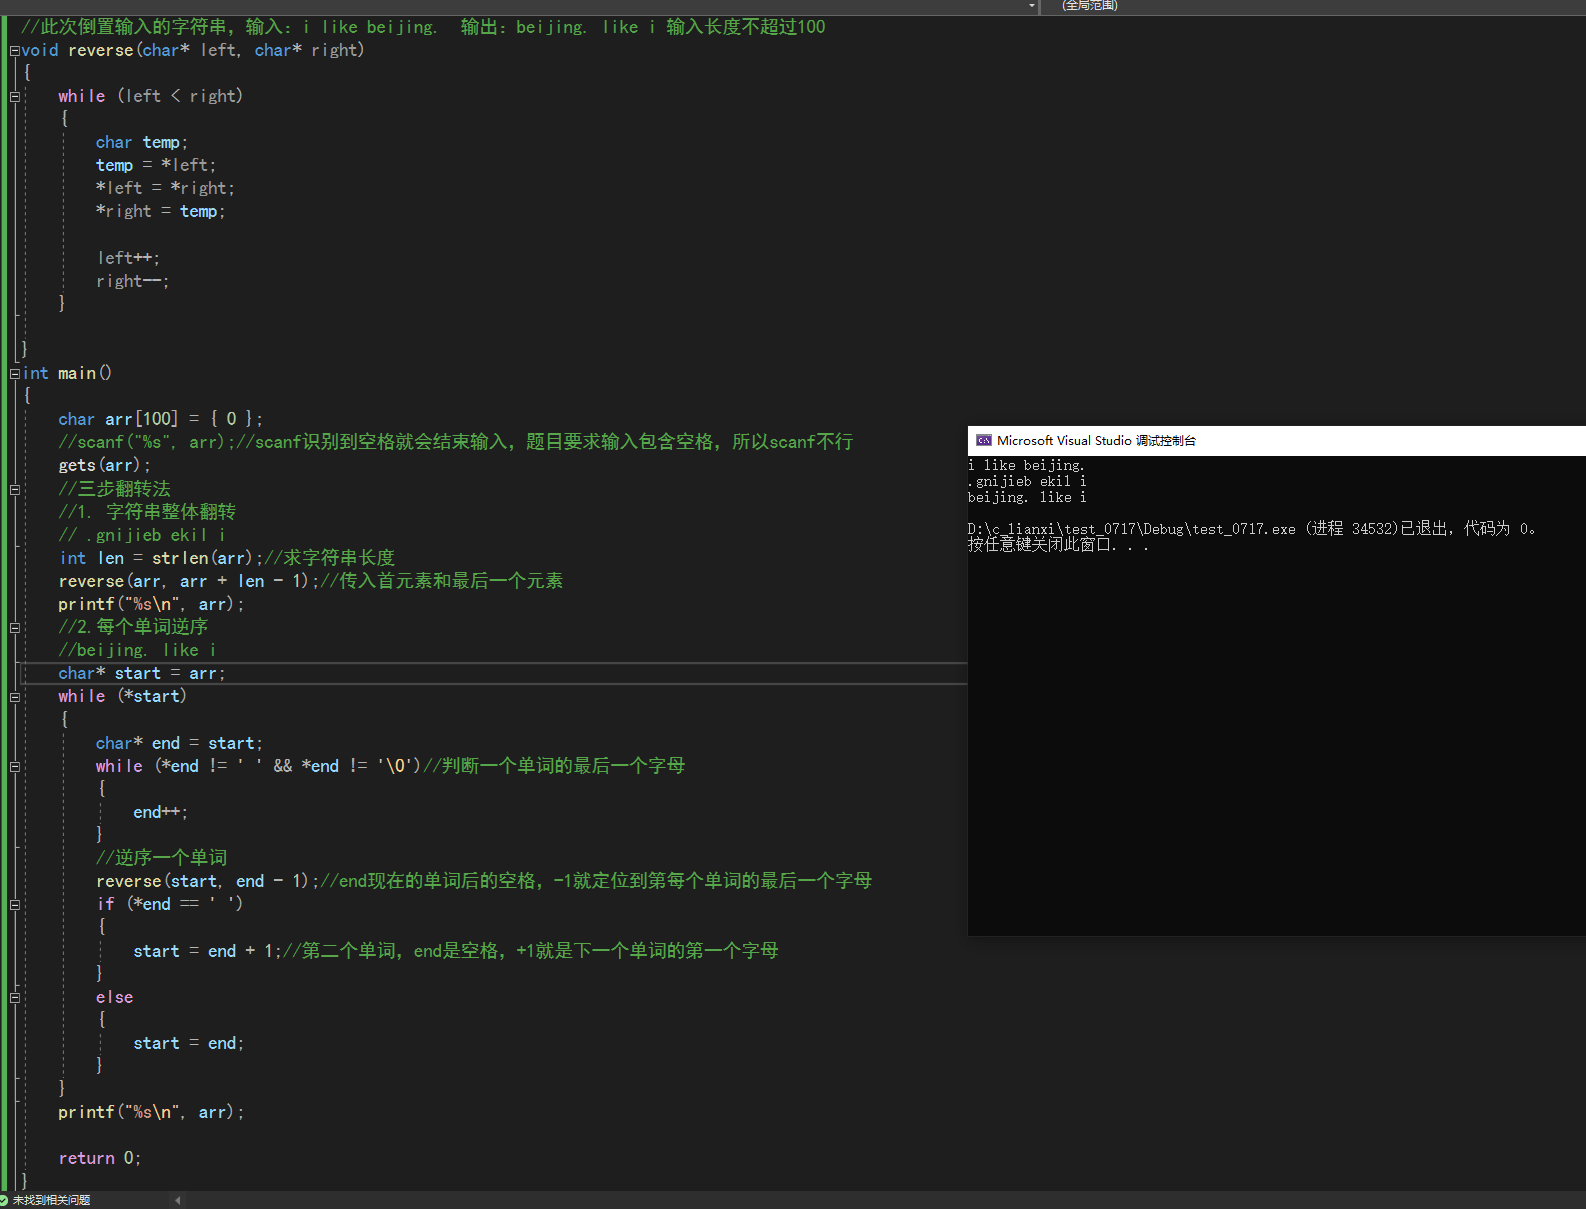Click the console test_0717.exe exit path line
Viewport: 1586px width, 1209px height.
coord(1252,529)
